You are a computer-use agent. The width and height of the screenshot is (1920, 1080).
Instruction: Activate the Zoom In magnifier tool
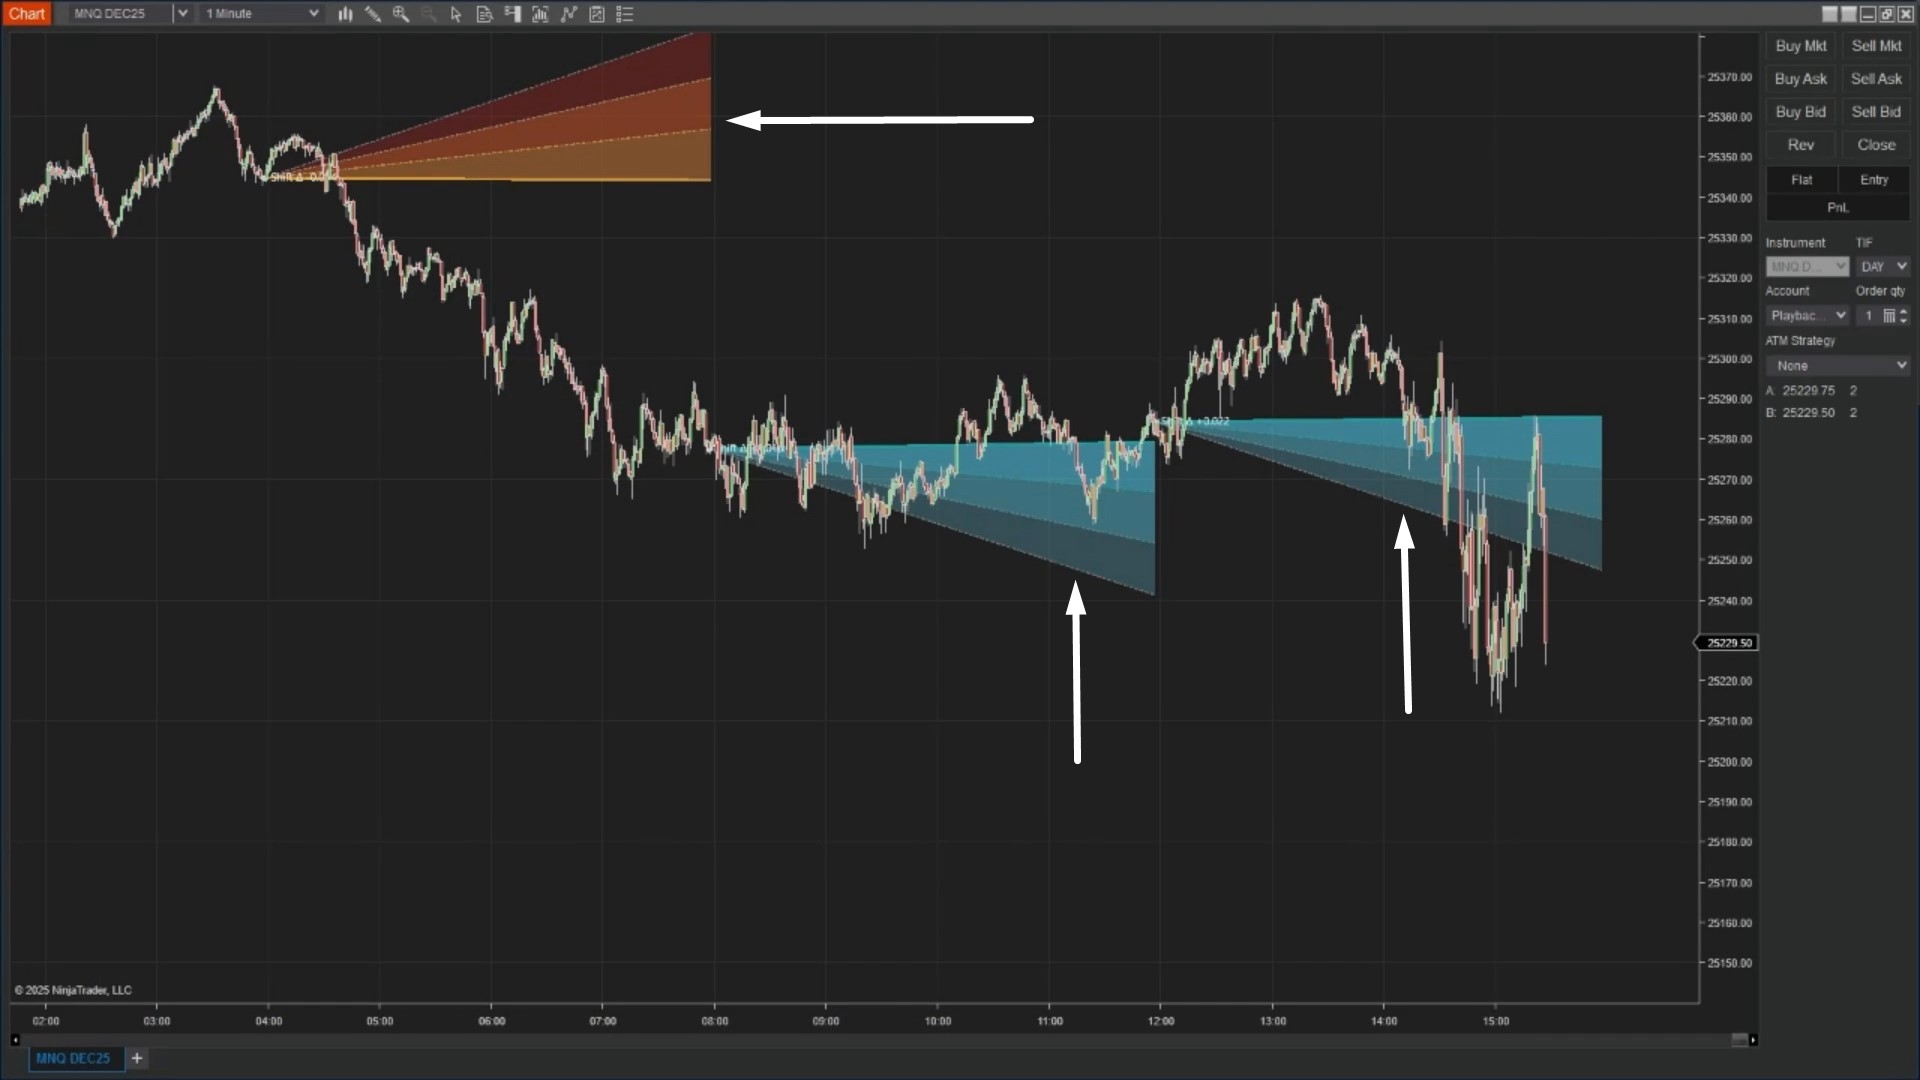[401, 14]
